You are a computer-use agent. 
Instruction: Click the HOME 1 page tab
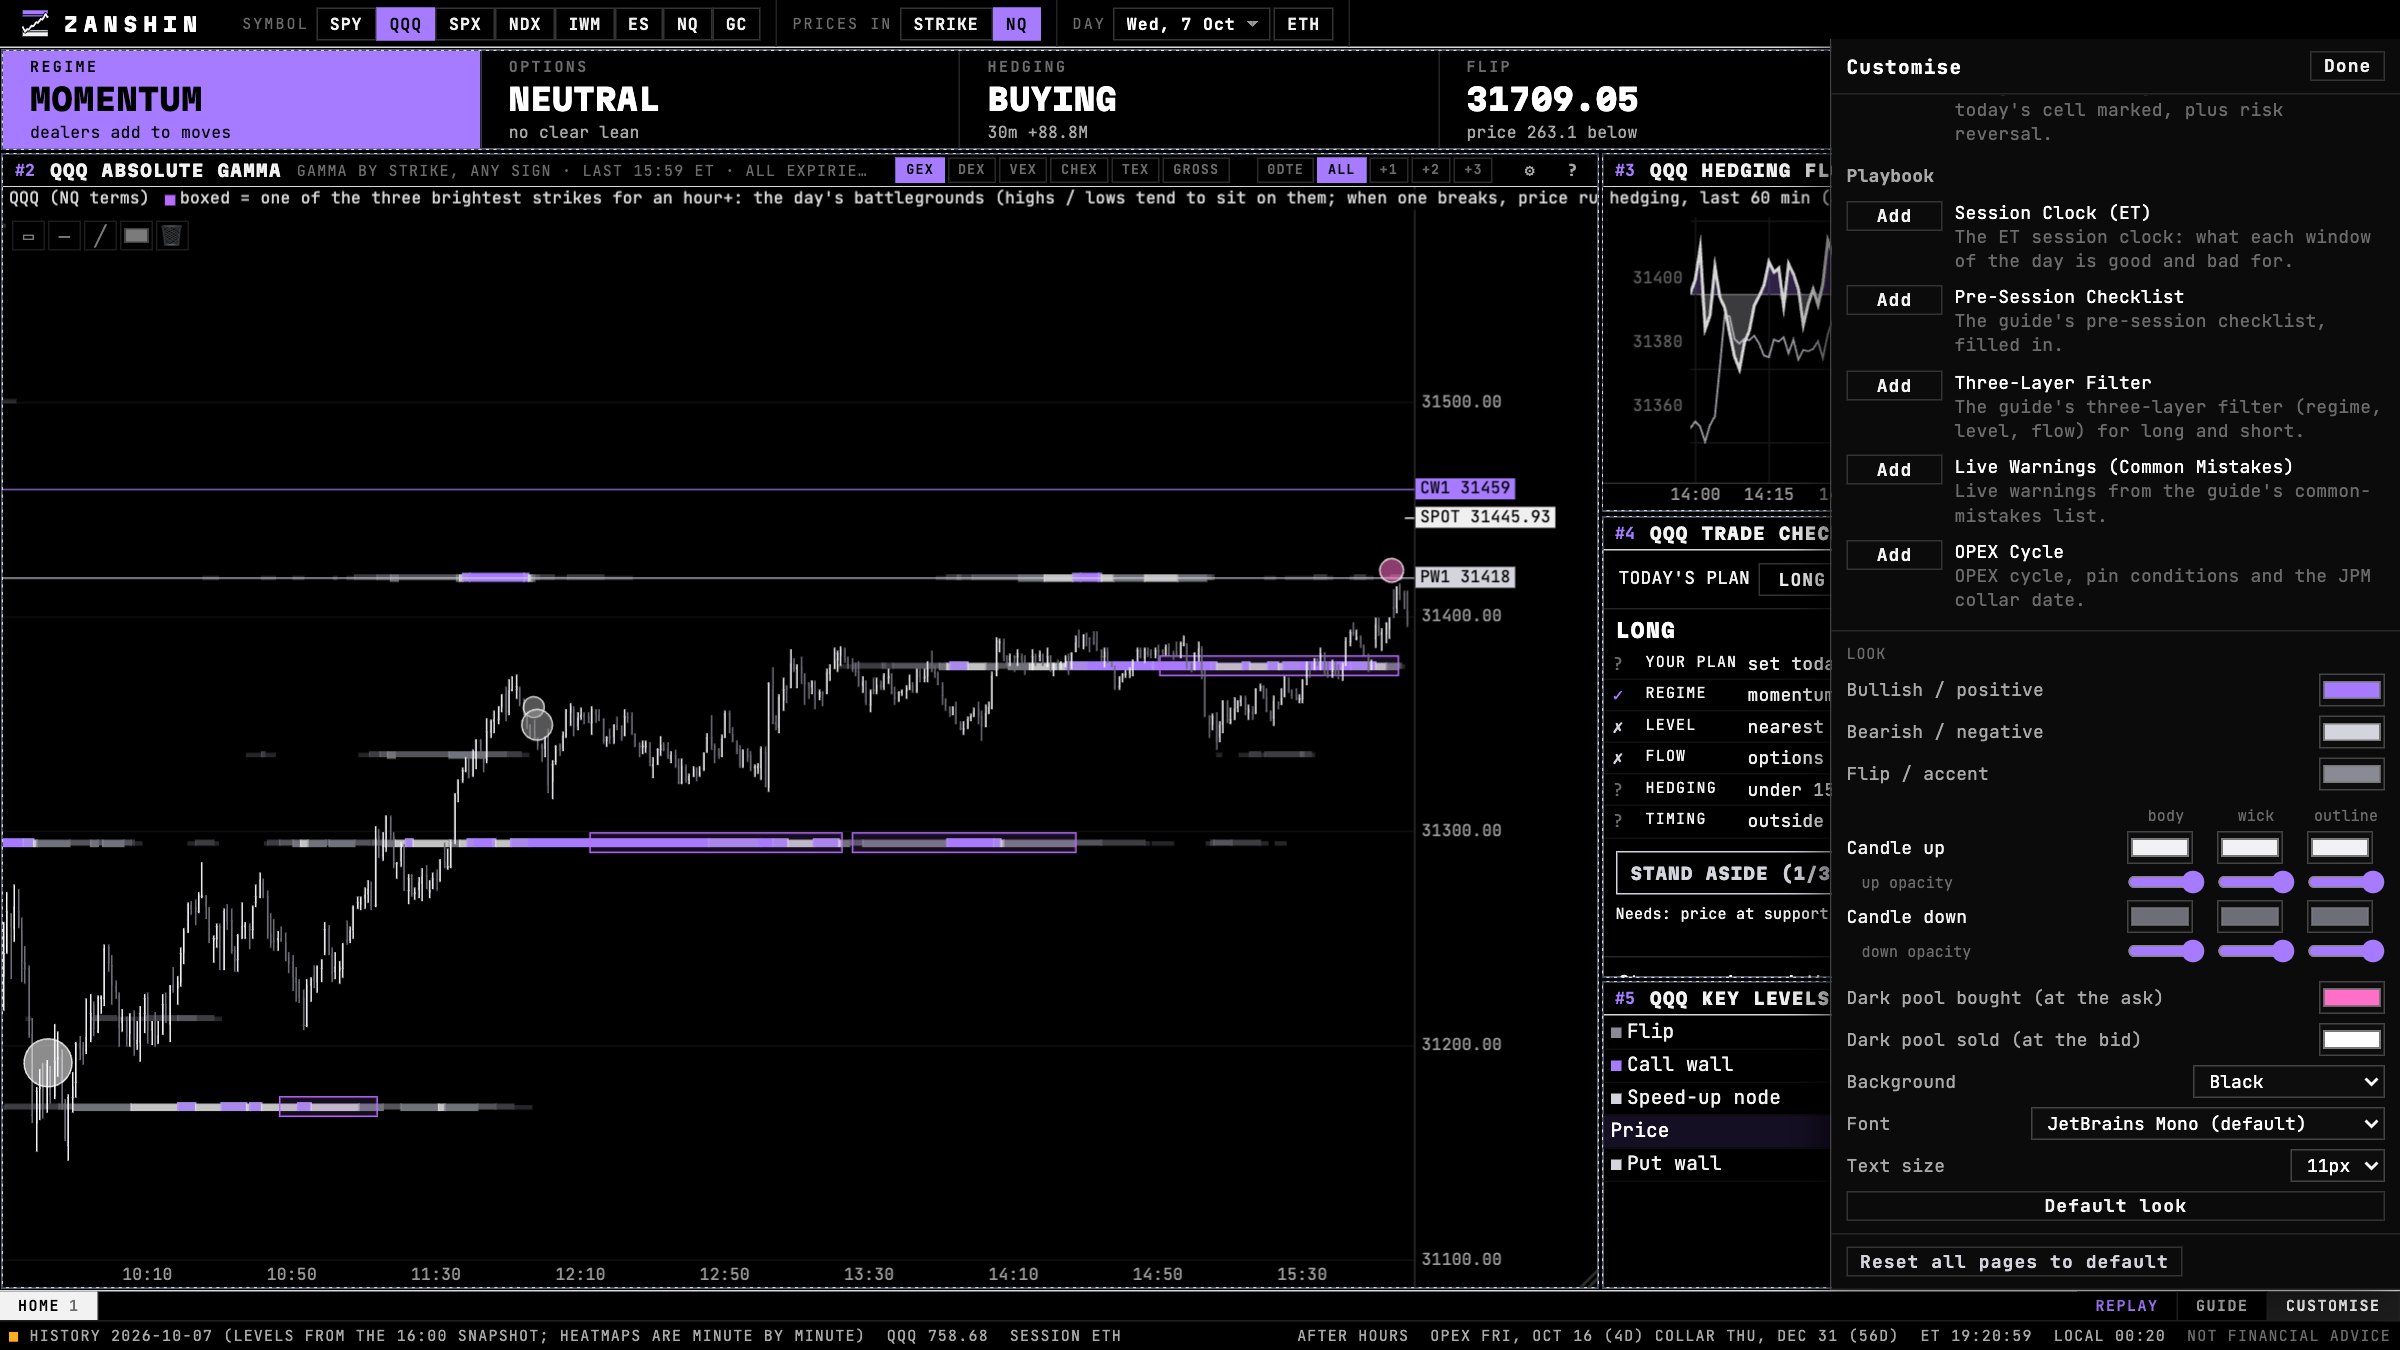pos(48,1306)
